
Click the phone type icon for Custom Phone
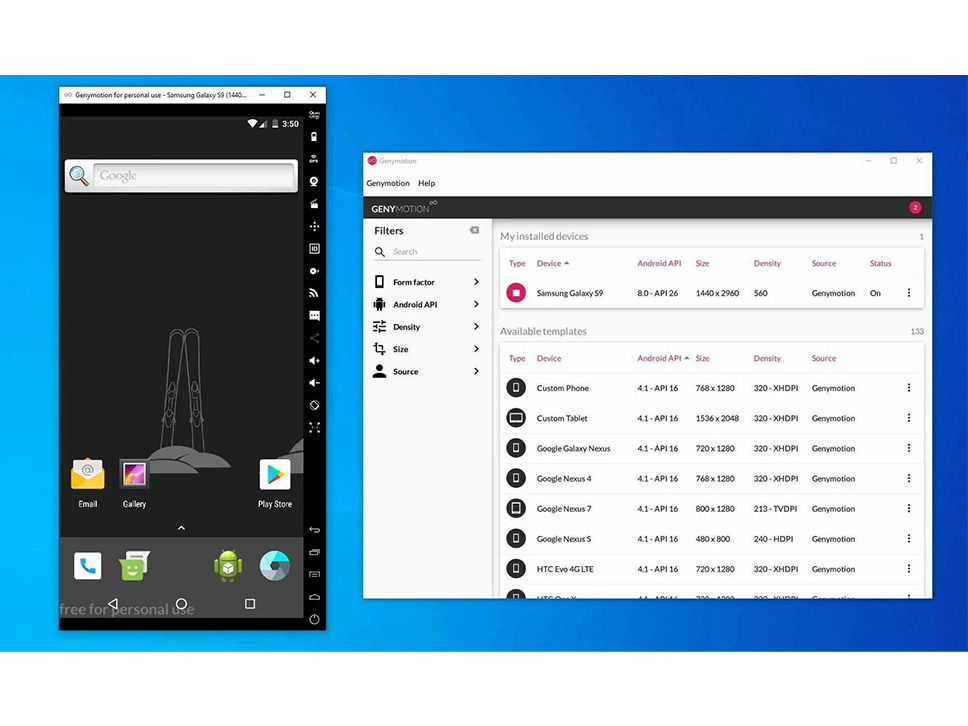point(516,388)
